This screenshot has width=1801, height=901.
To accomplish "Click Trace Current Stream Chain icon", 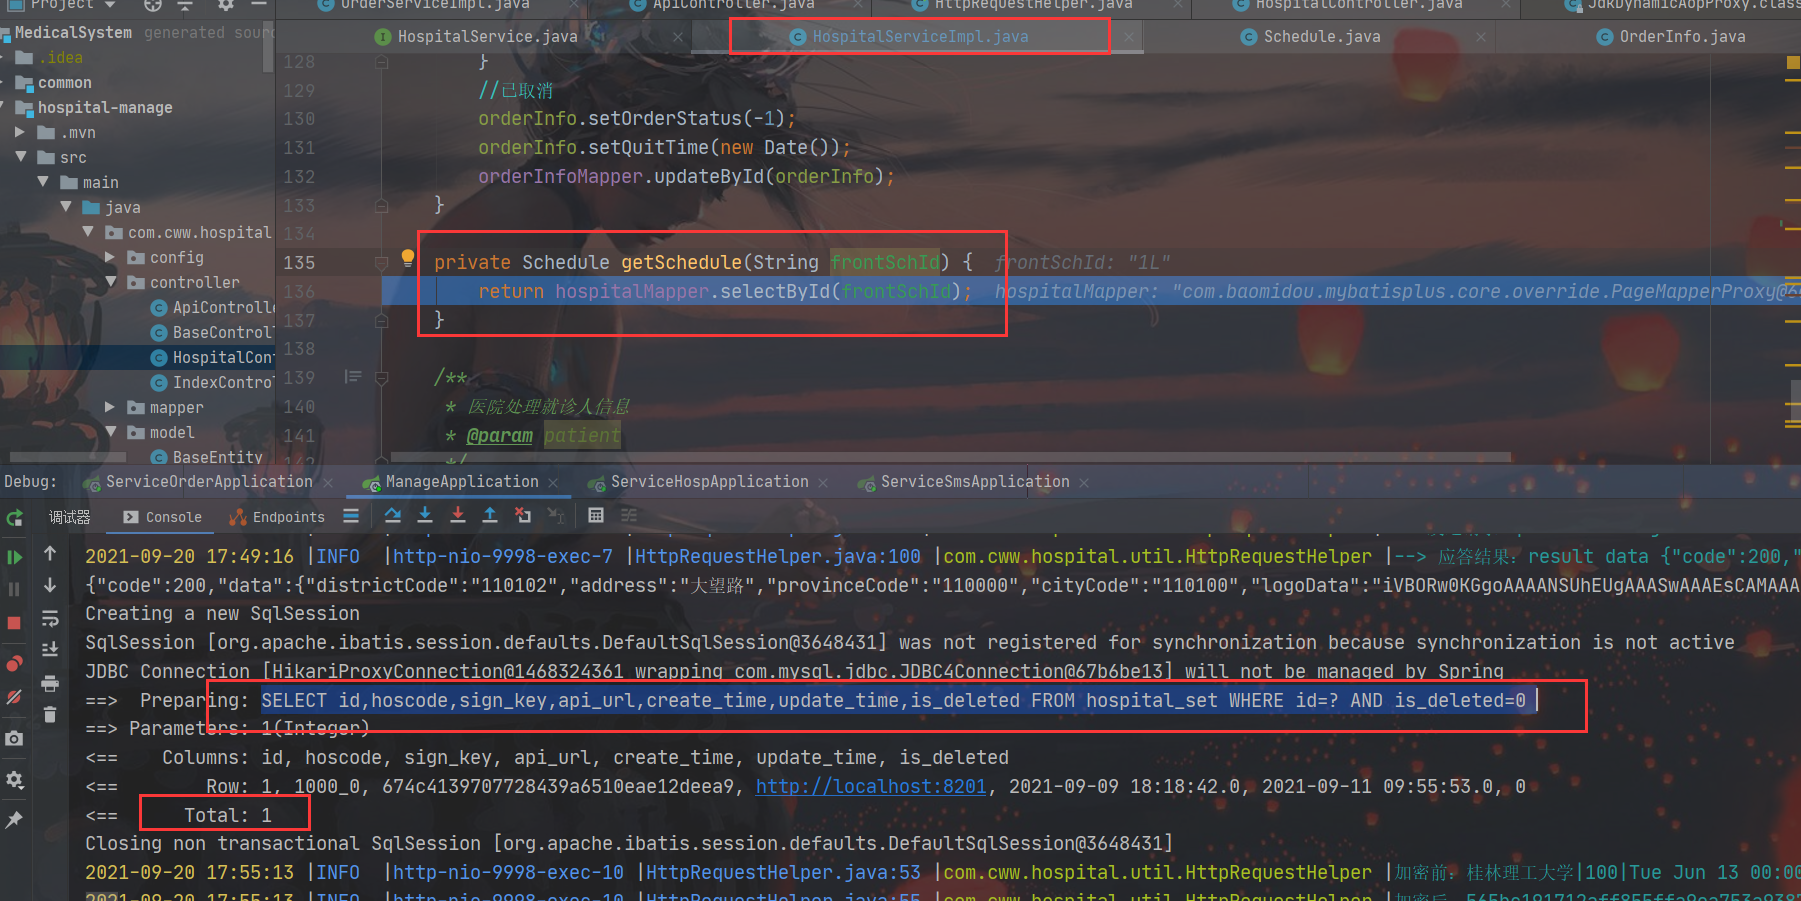I will (x=629, y=515).
